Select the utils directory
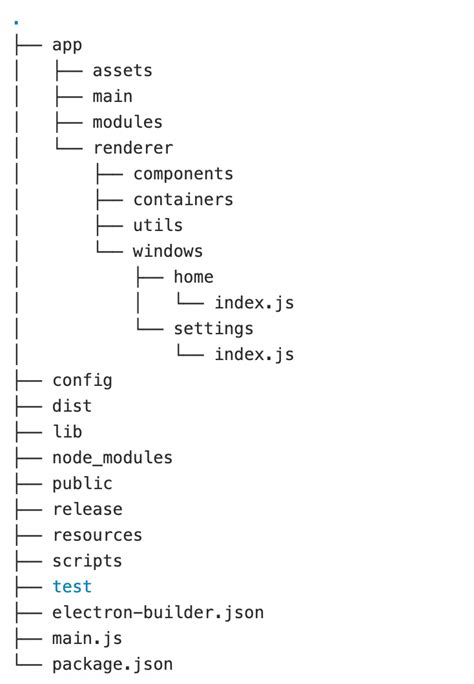Screen dimensions: 474x684 [x=158, y=225]
